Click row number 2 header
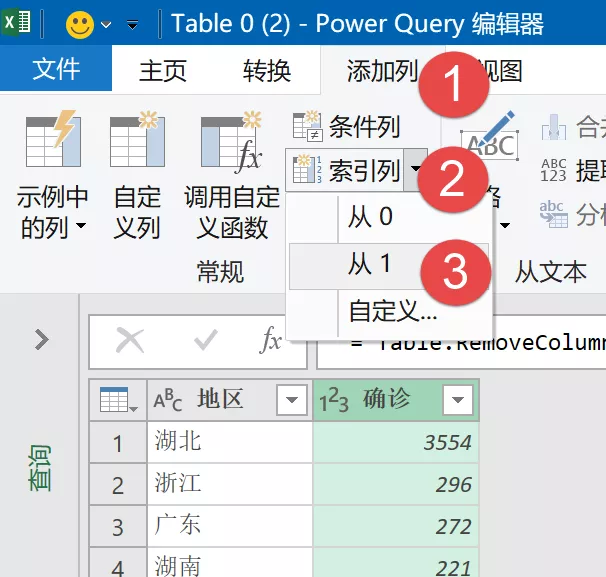Screen dimensions: 606x577 coord(118,485)
